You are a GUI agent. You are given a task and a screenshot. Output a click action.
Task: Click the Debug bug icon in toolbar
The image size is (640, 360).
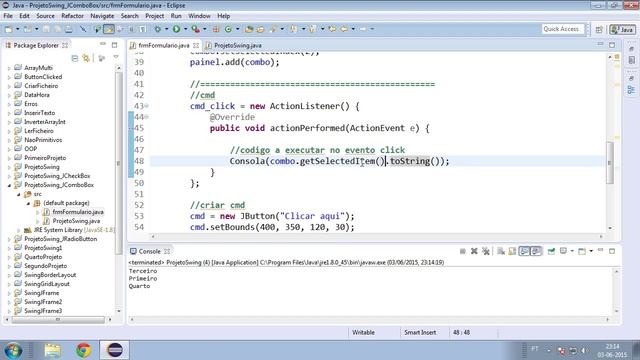(158, 29)
